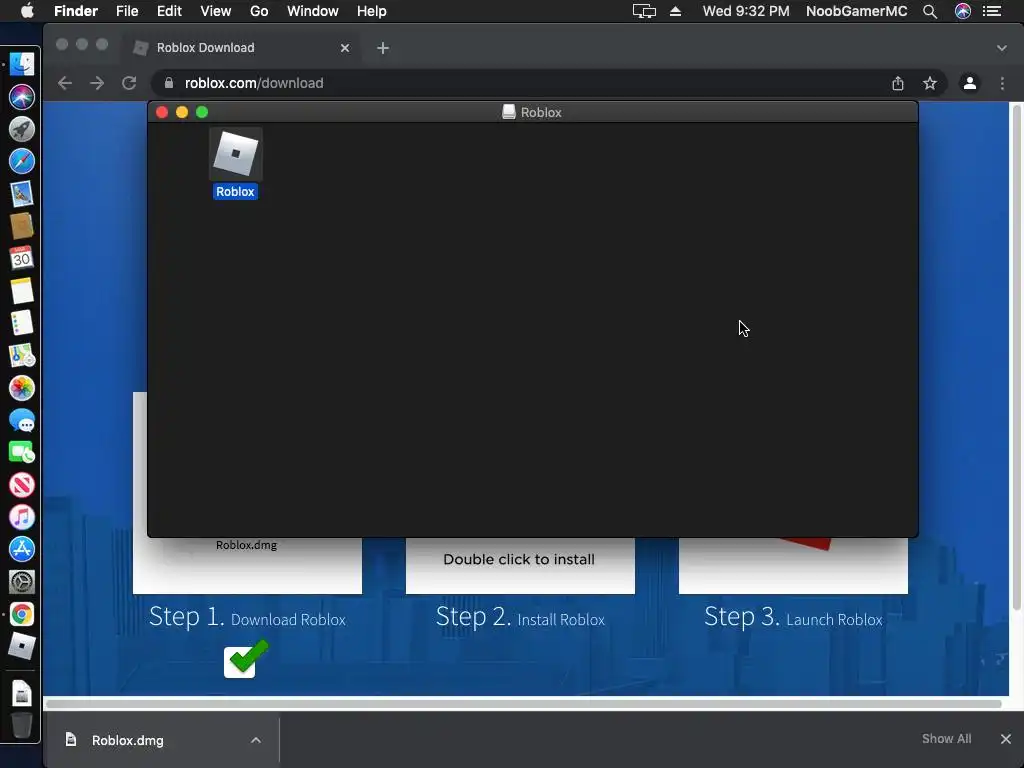Bookmark page with star icon
This screenshot has width=1024, height=768.
[x=930, y=83]
